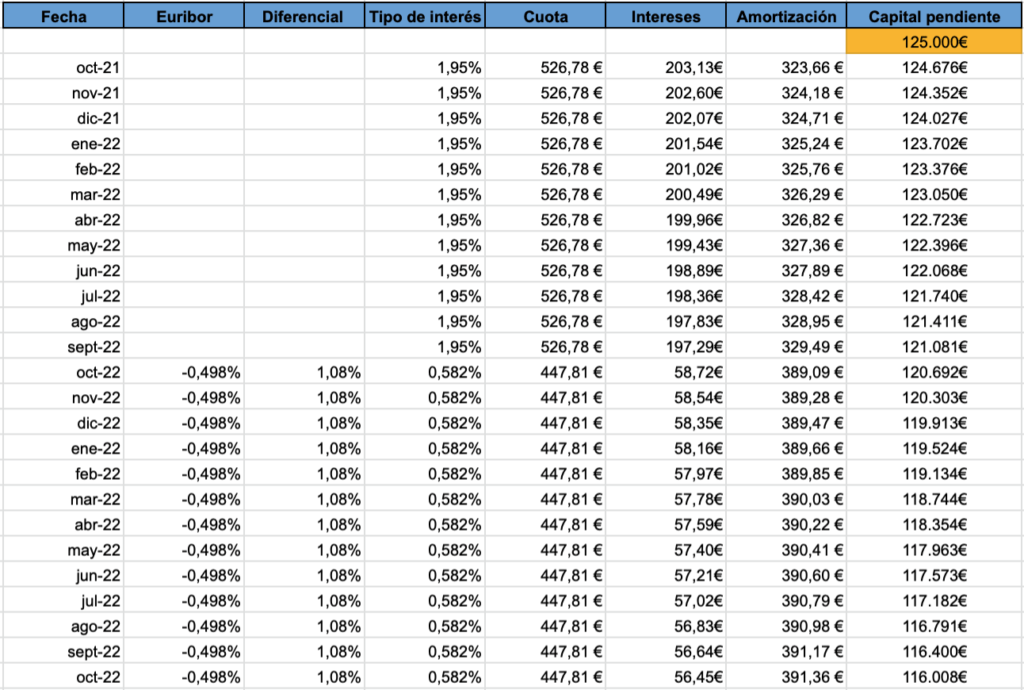Click the 116.008€ pending capital cell
The image size is (1024, 690).
[934, 677]
